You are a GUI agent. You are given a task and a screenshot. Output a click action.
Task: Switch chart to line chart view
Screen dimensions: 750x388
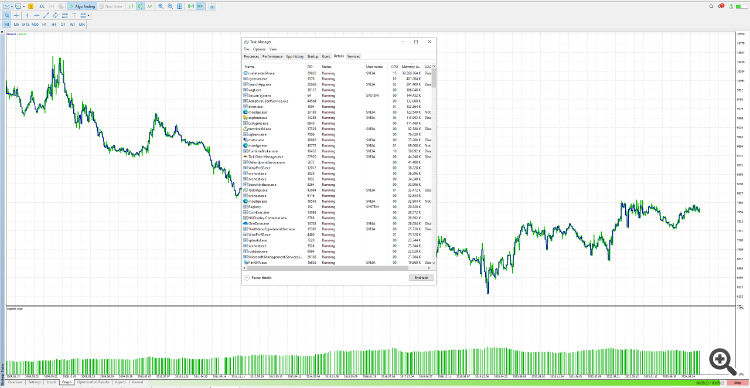pyautogui.click(x=150, y=6)
